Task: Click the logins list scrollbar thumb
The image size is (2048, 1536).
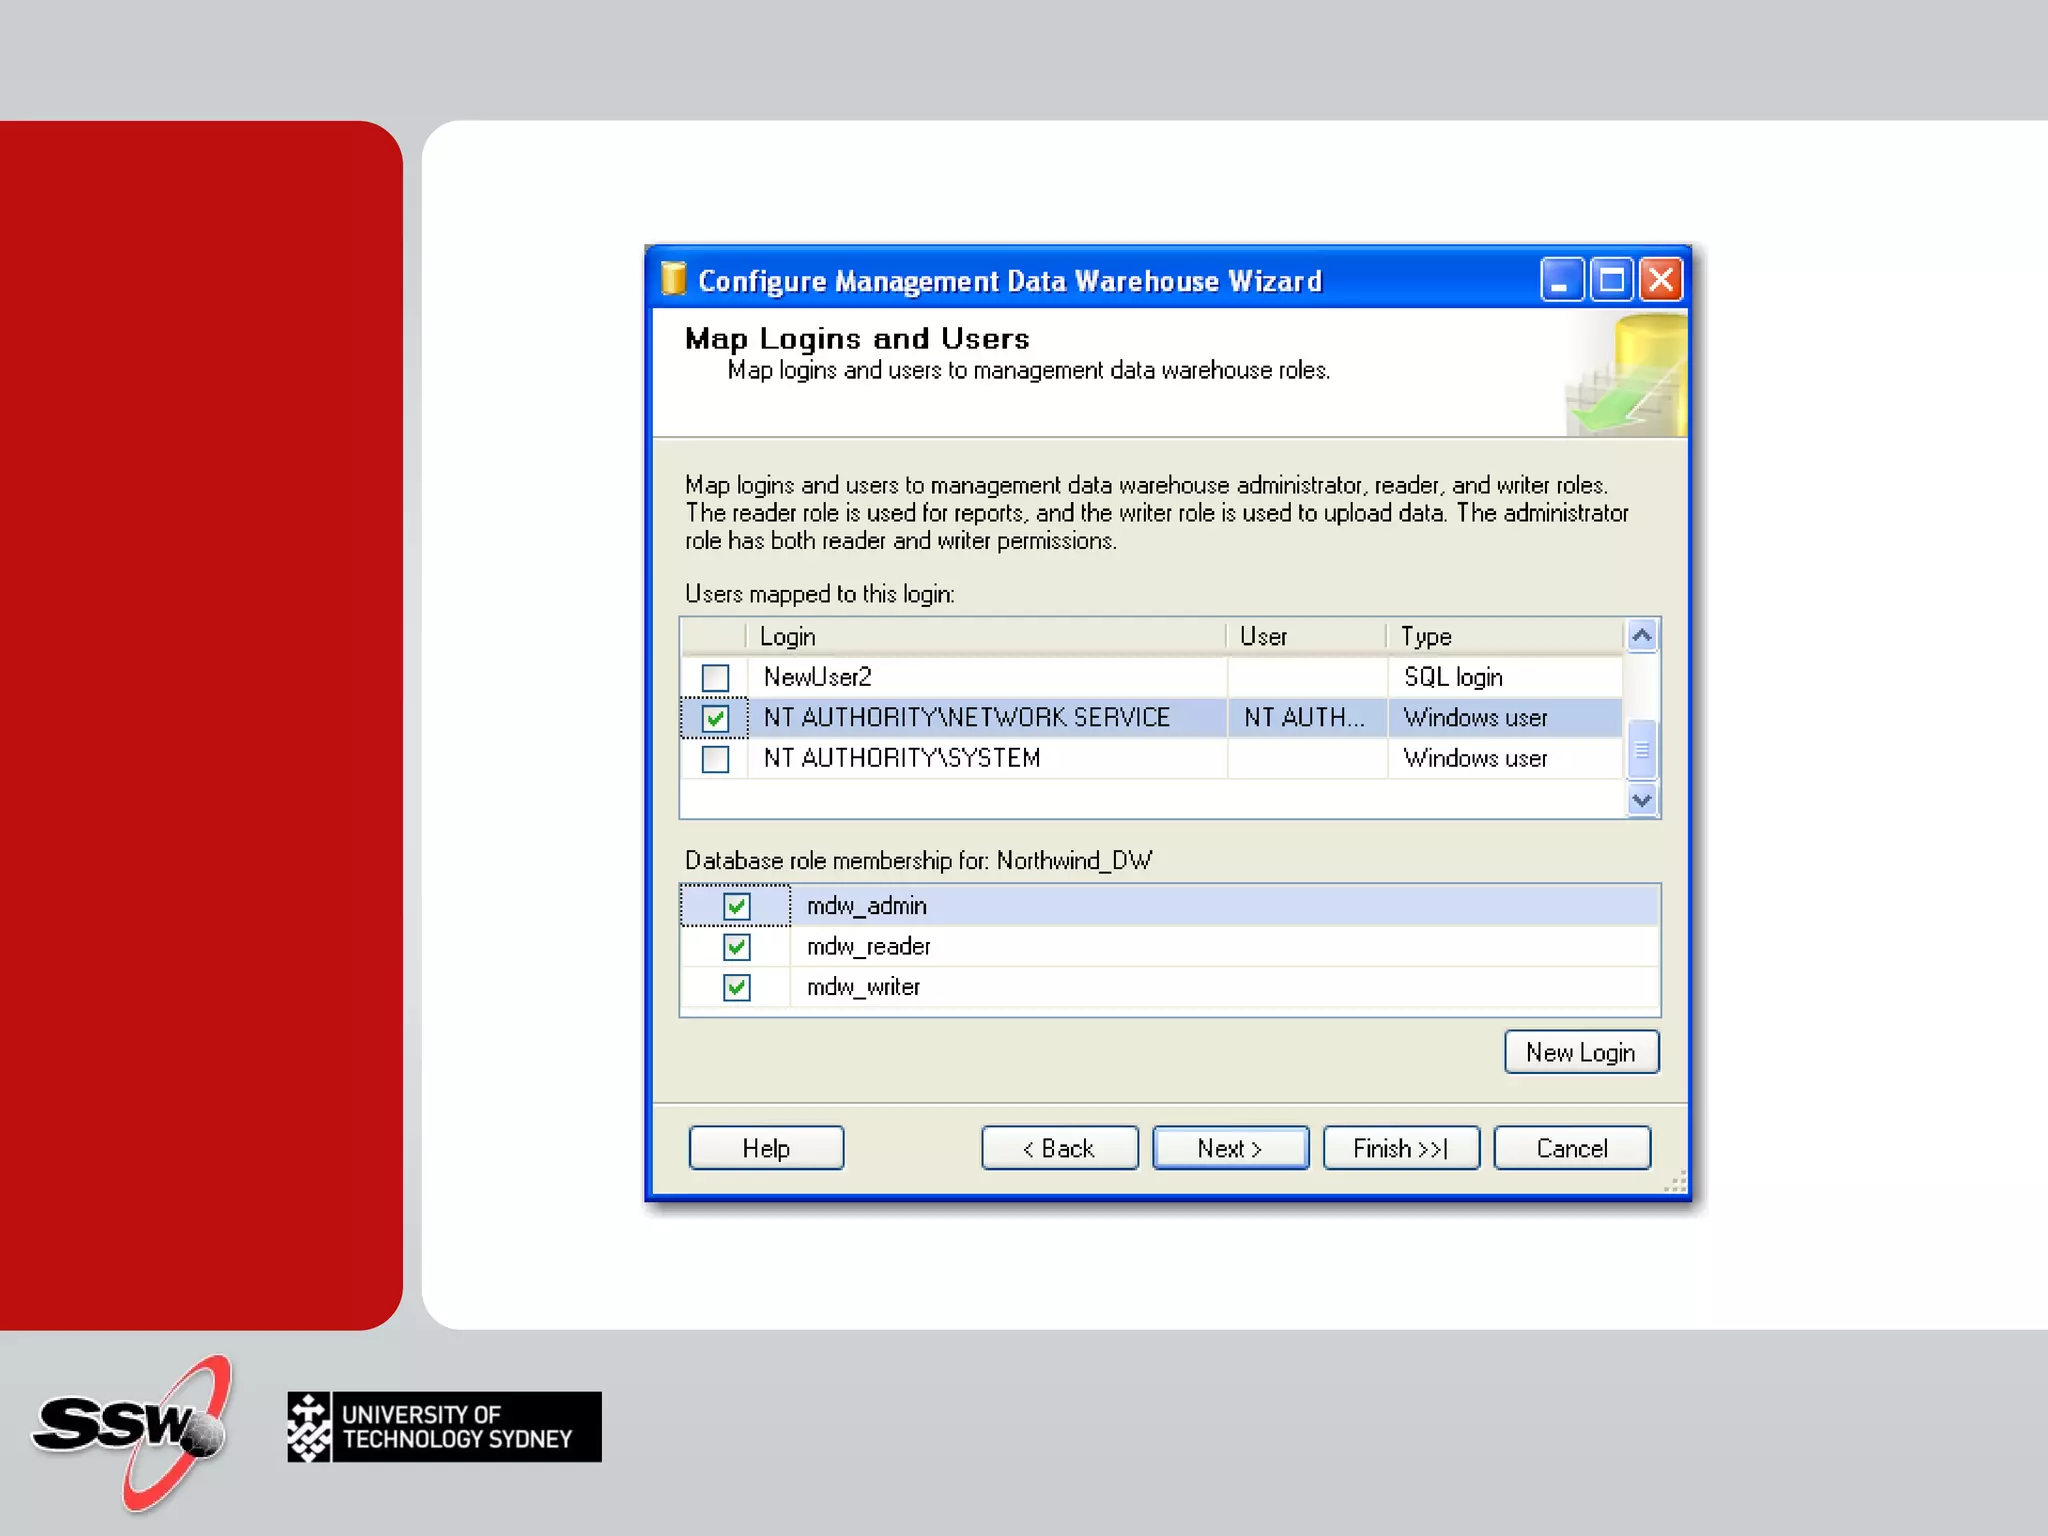Action: click(1641, 749)
